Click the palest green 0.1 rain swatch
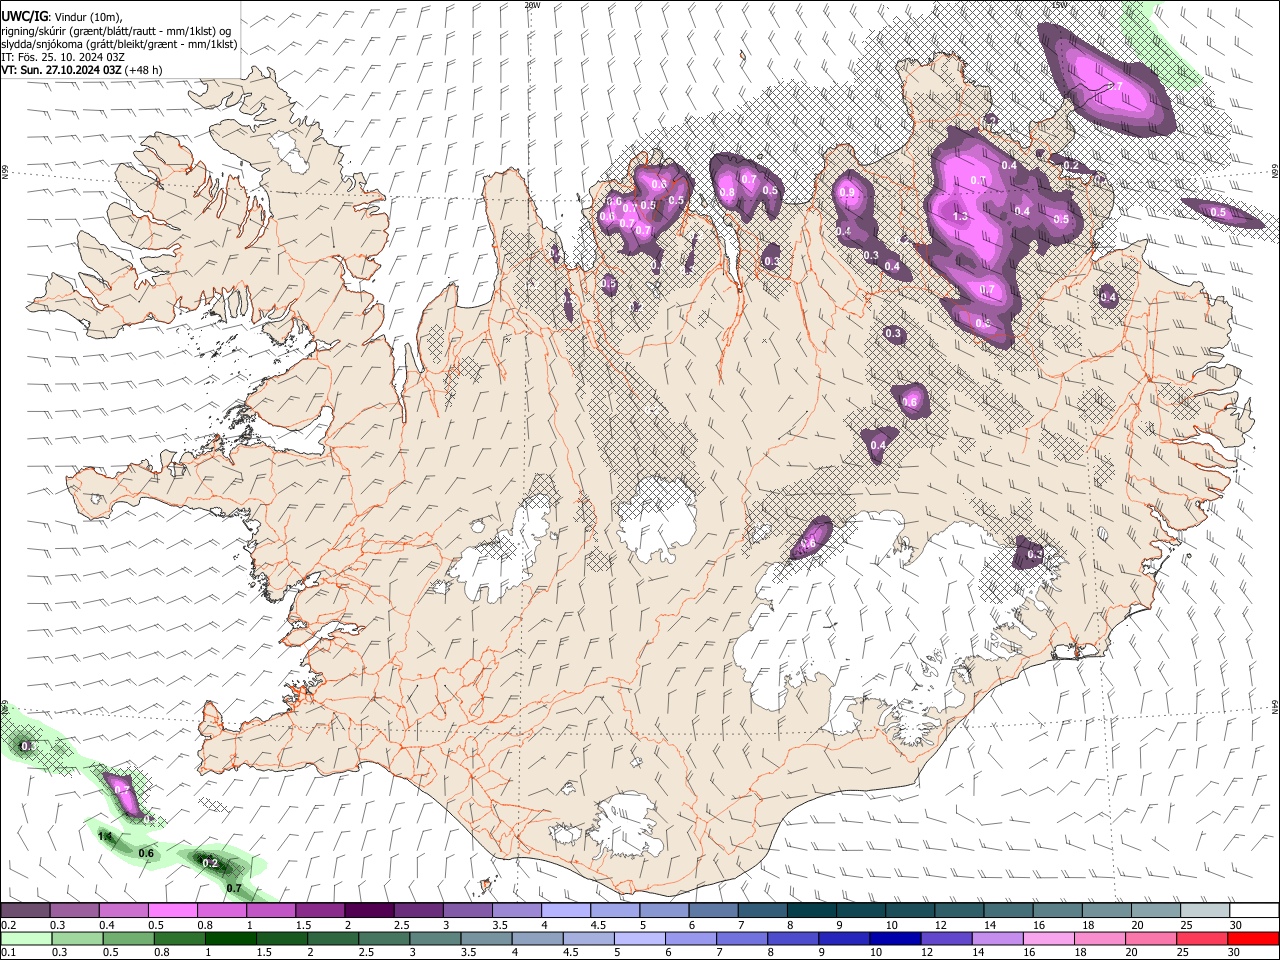 24,938
